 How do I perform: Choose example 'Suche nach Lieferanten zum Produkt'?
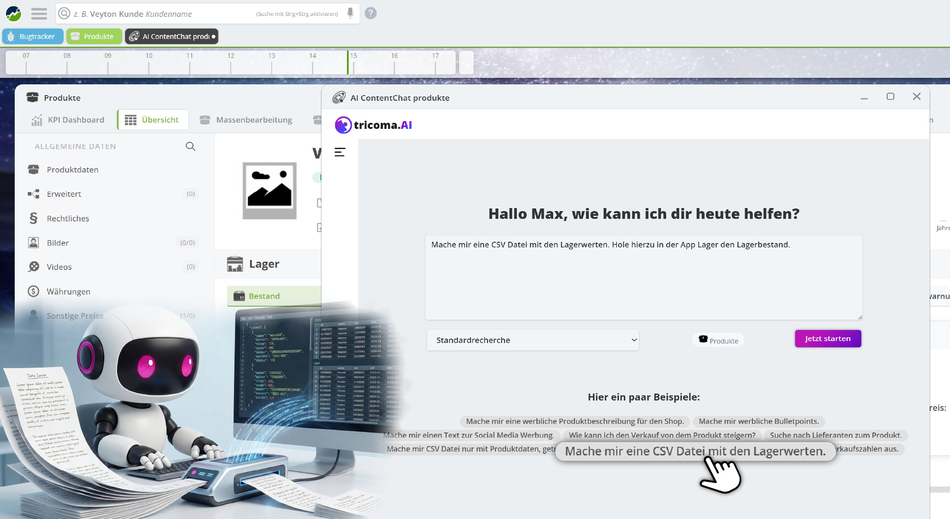click(835, 435)
